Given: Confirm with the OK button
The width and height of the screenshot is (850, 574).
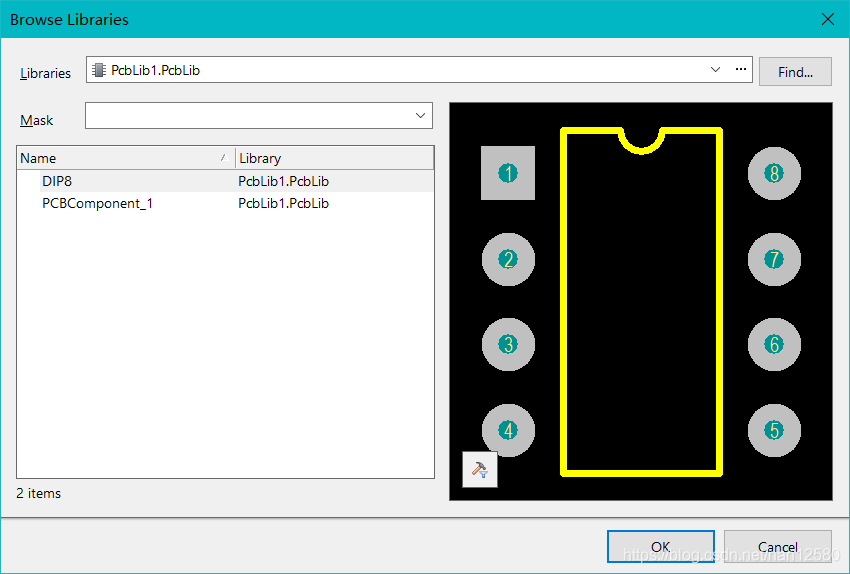Looking at the screenshot, I should (x=660, y=546).
